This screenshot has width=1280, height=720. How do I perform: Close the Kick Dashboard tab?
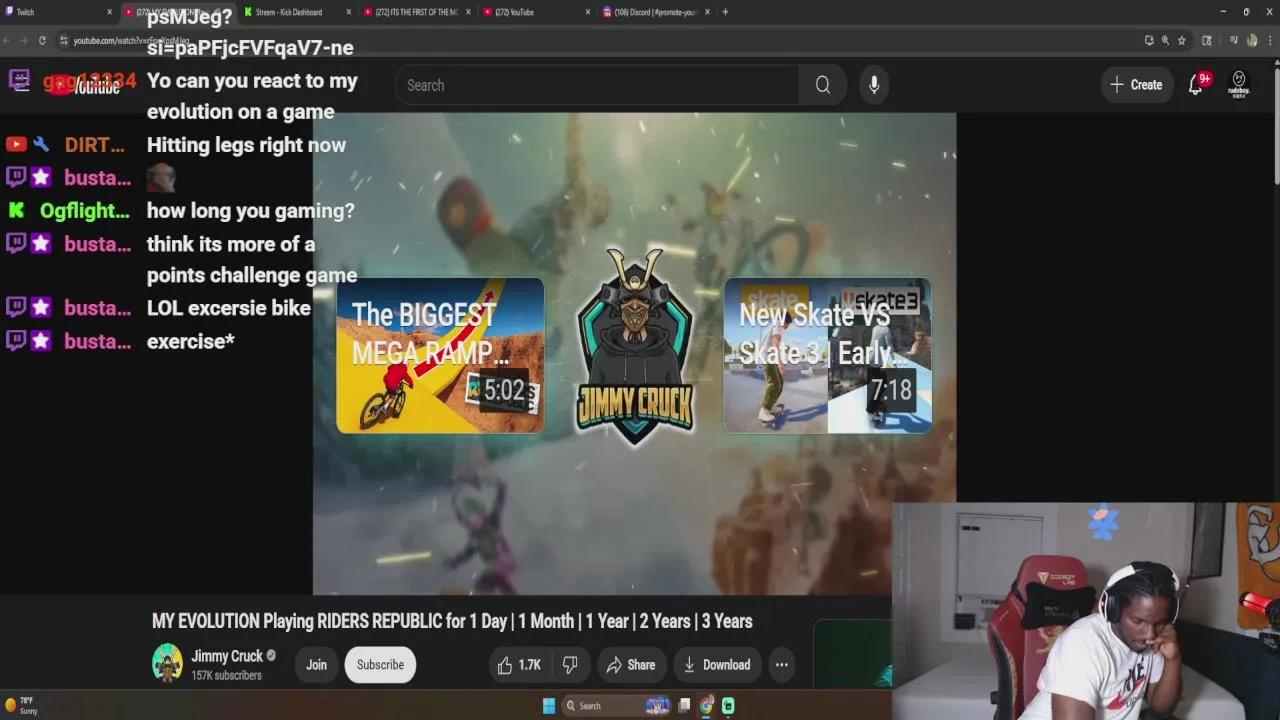pyautogui.click(x=349, y=12)
